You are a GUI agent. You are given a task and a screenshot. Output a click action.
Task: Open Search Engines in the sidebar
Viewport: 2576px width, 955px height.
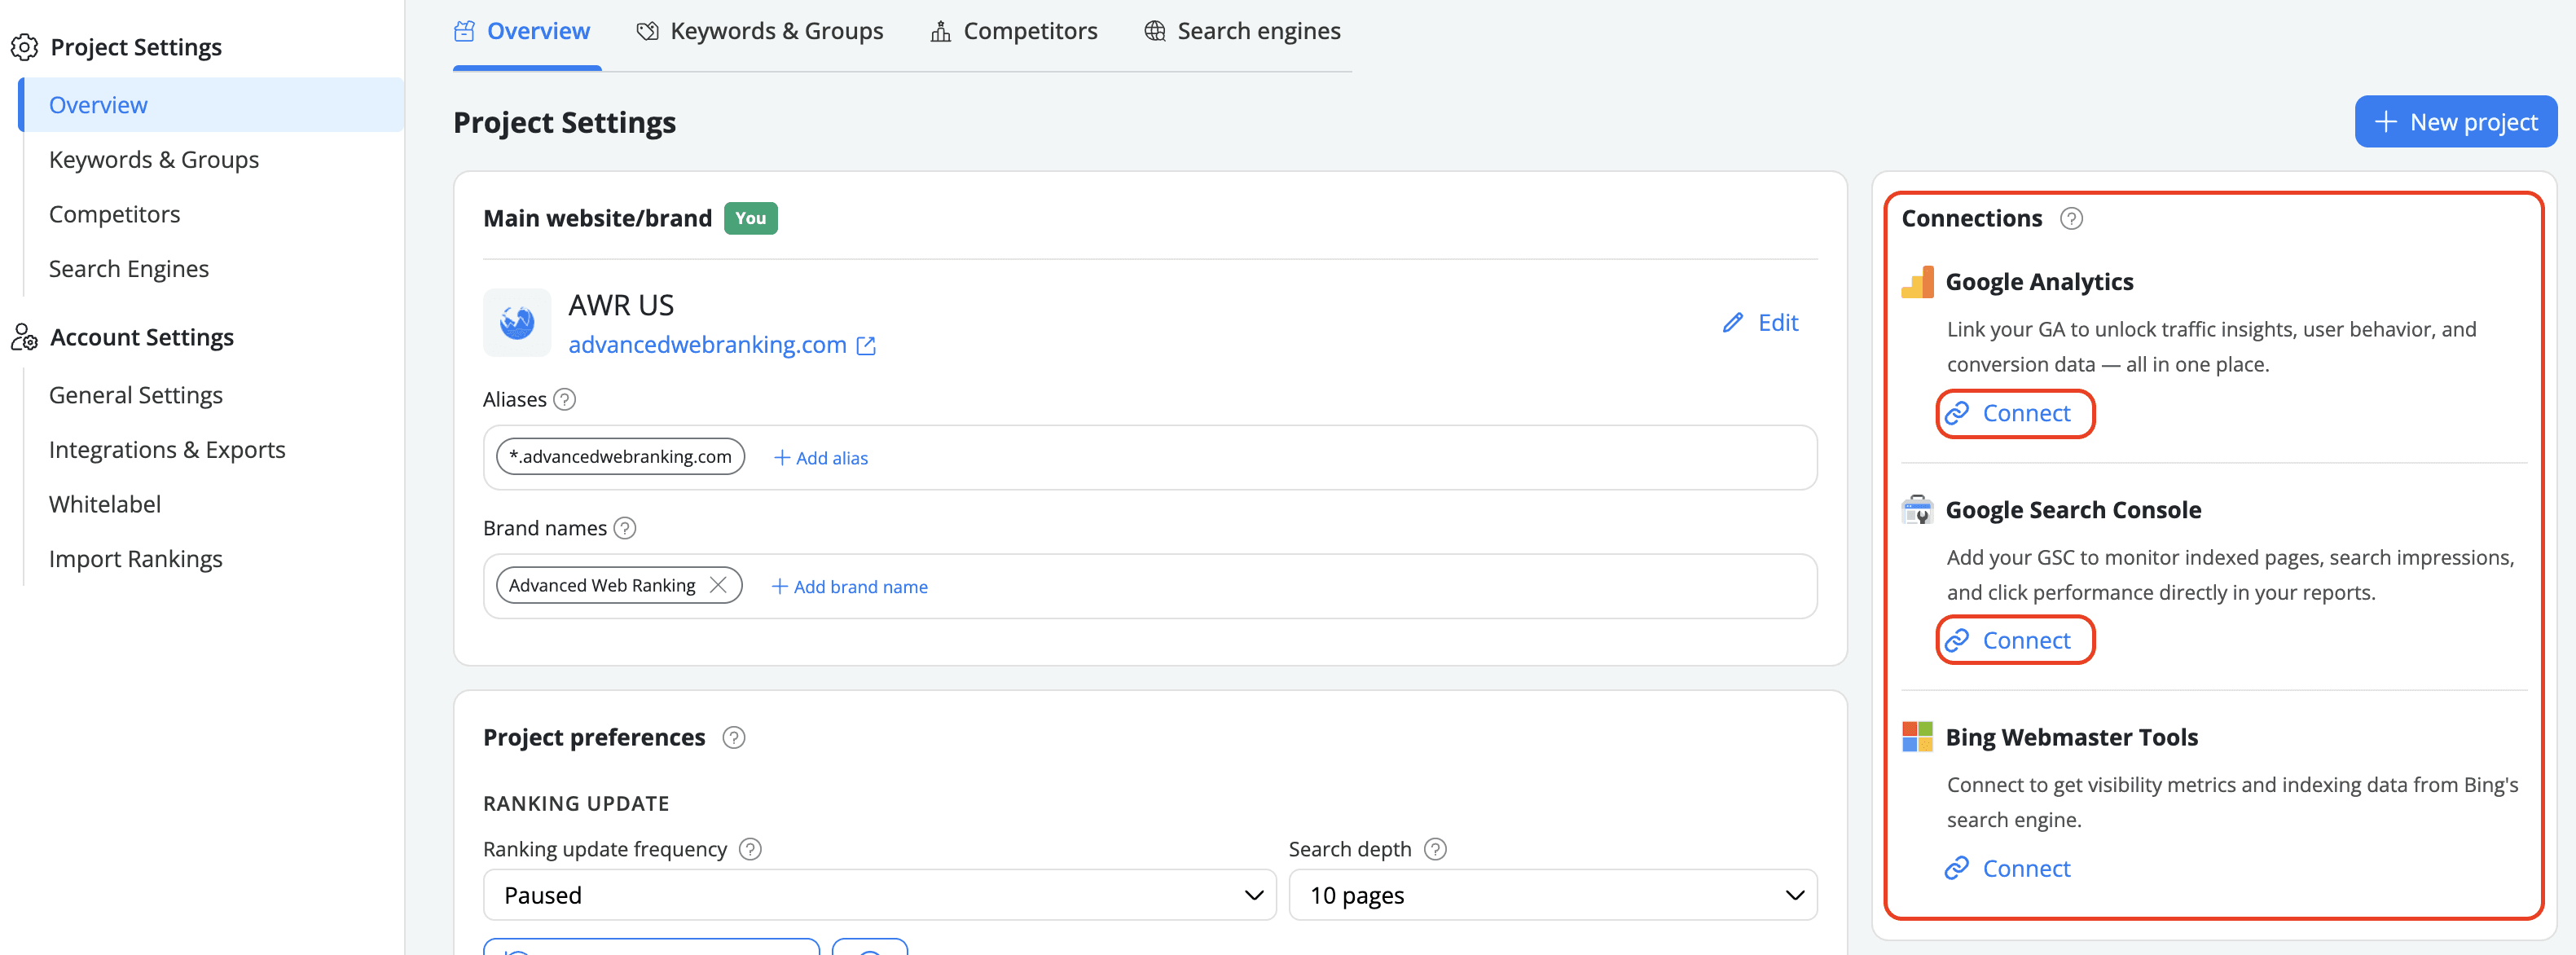click(x=129, y=269)
